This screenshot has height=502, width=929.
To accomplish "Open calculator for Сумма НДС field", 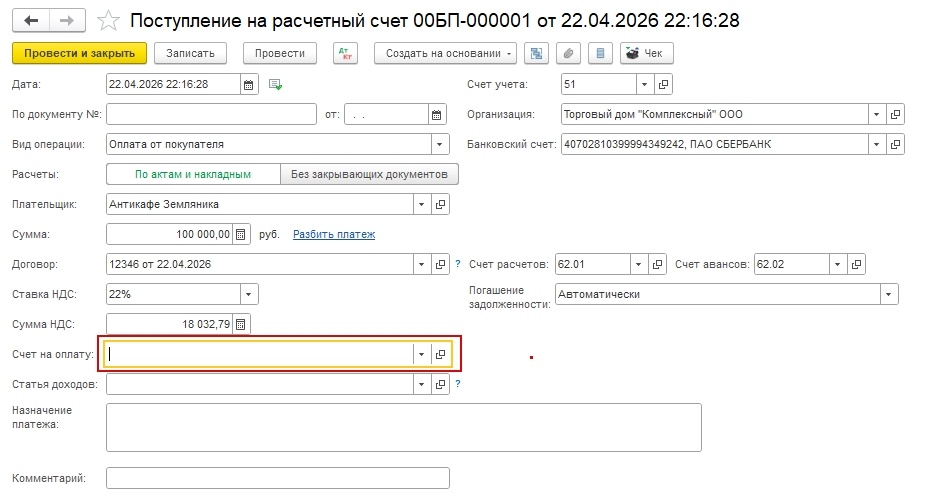I will (241, 324).
